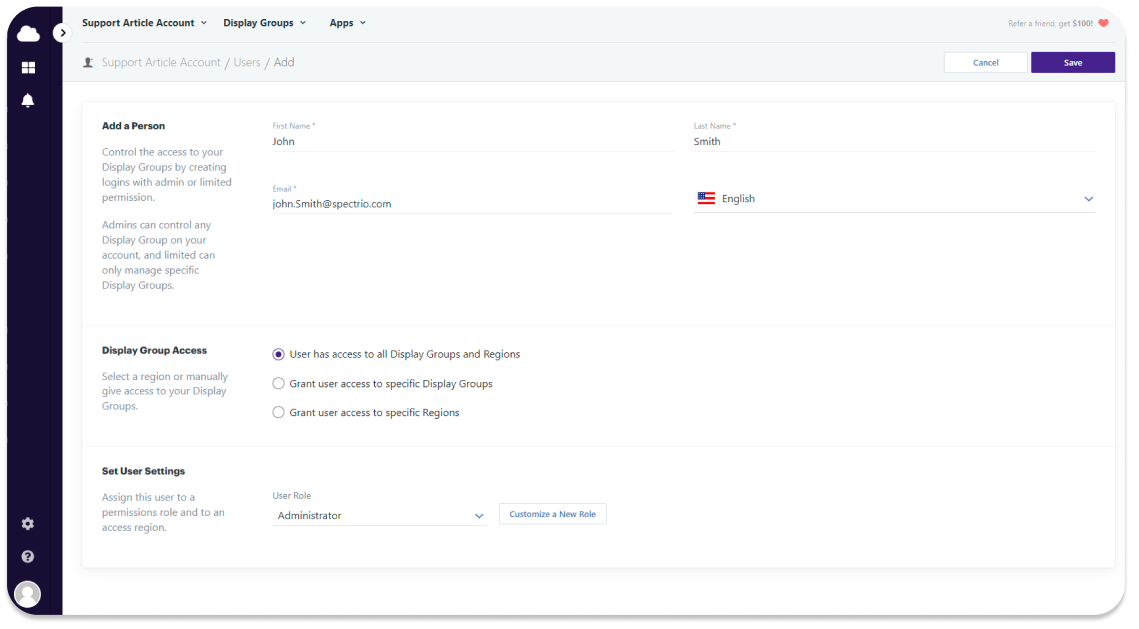Click the User Role label

[292, 495]
